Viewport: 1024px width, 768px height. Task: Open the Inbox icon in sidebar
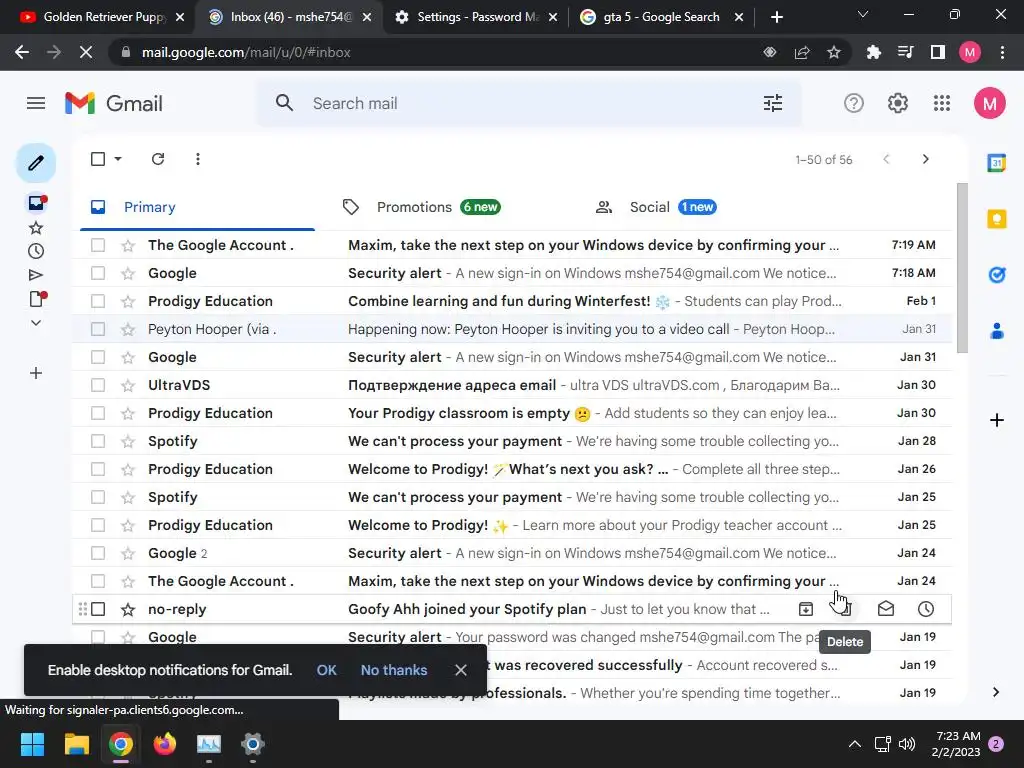(x=36, y=203)
